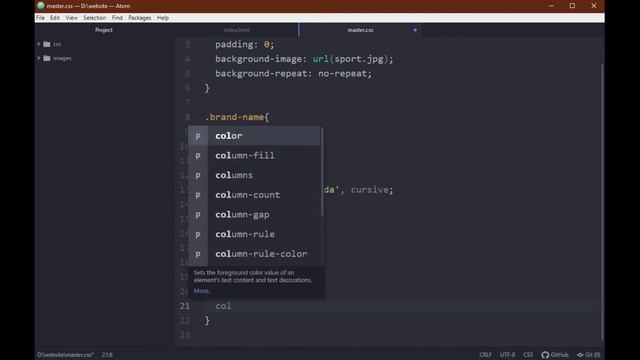Open the Packages menu
Viewport: 640px width, 360px height.
[x=140, y=18]
